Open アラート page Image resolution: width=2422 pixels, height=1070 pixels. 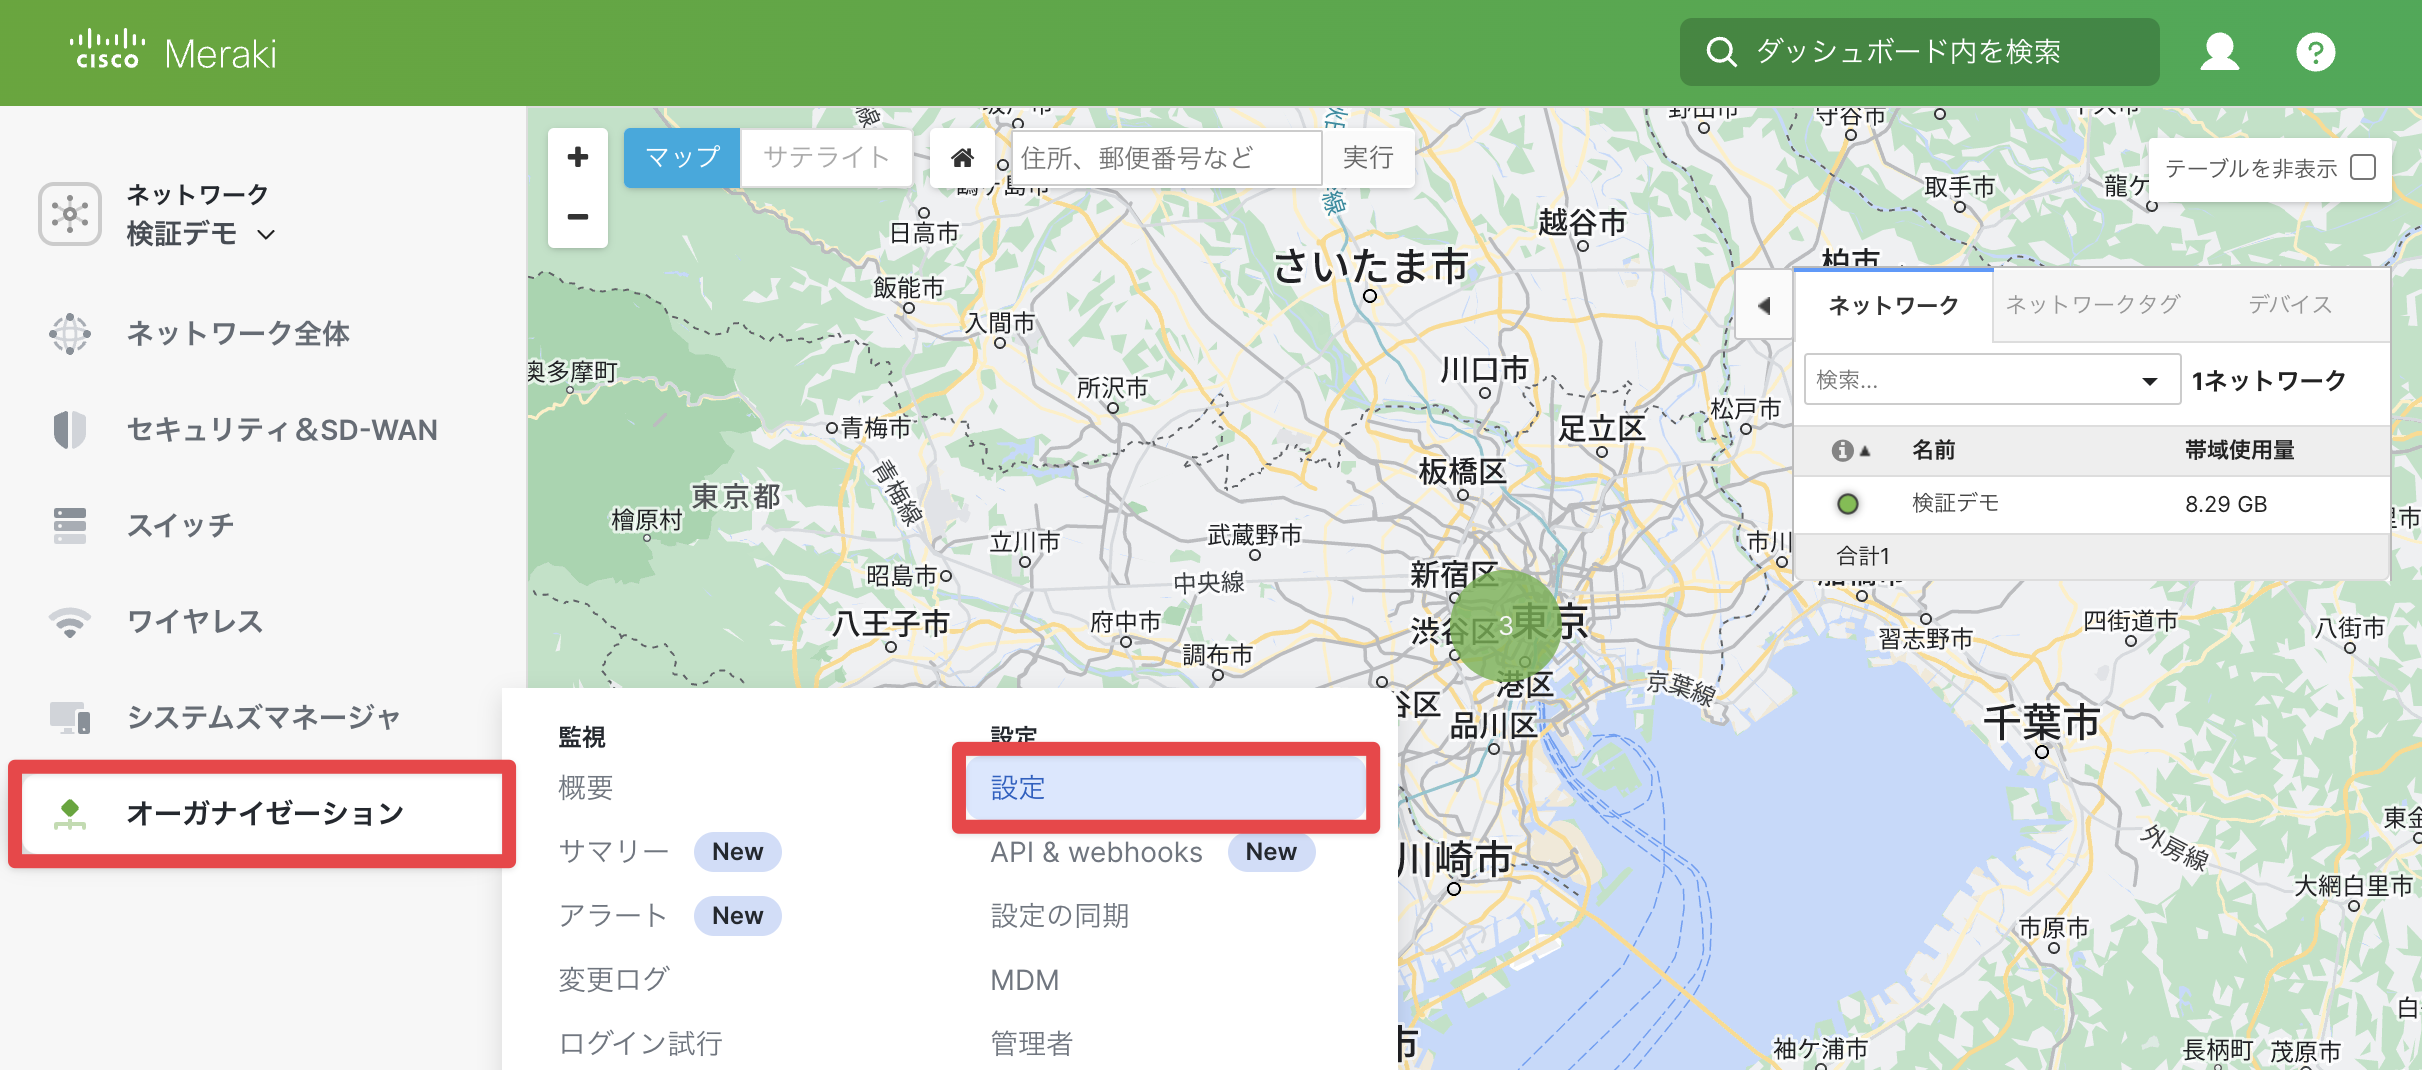coord(612,916)
